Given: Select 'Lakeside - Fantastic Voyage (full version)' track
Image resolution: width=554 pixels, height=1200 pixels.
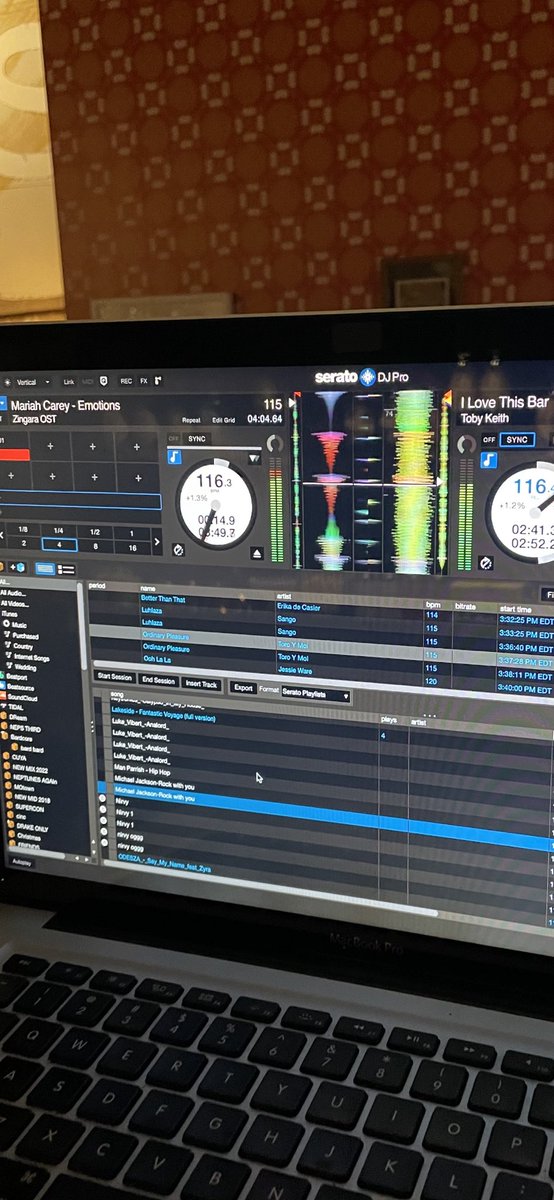Looking at the screenshot, I should pyautogui.click(x=163, y=717).
